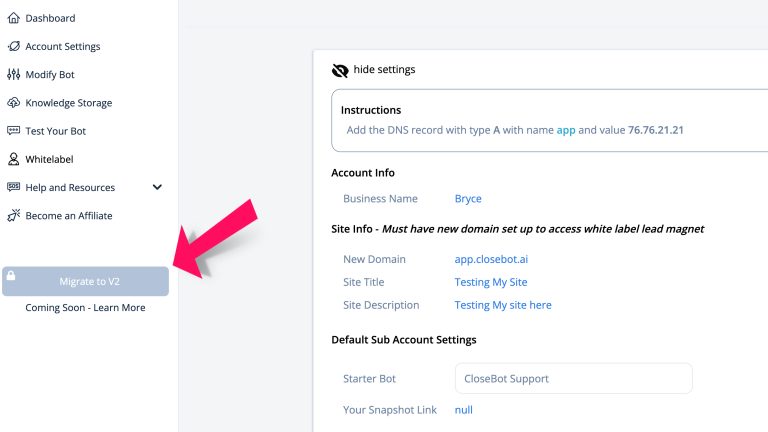768x432 pixels.
Task: Open the Coming Soon - Learn More link
Action: pos(85,308)
